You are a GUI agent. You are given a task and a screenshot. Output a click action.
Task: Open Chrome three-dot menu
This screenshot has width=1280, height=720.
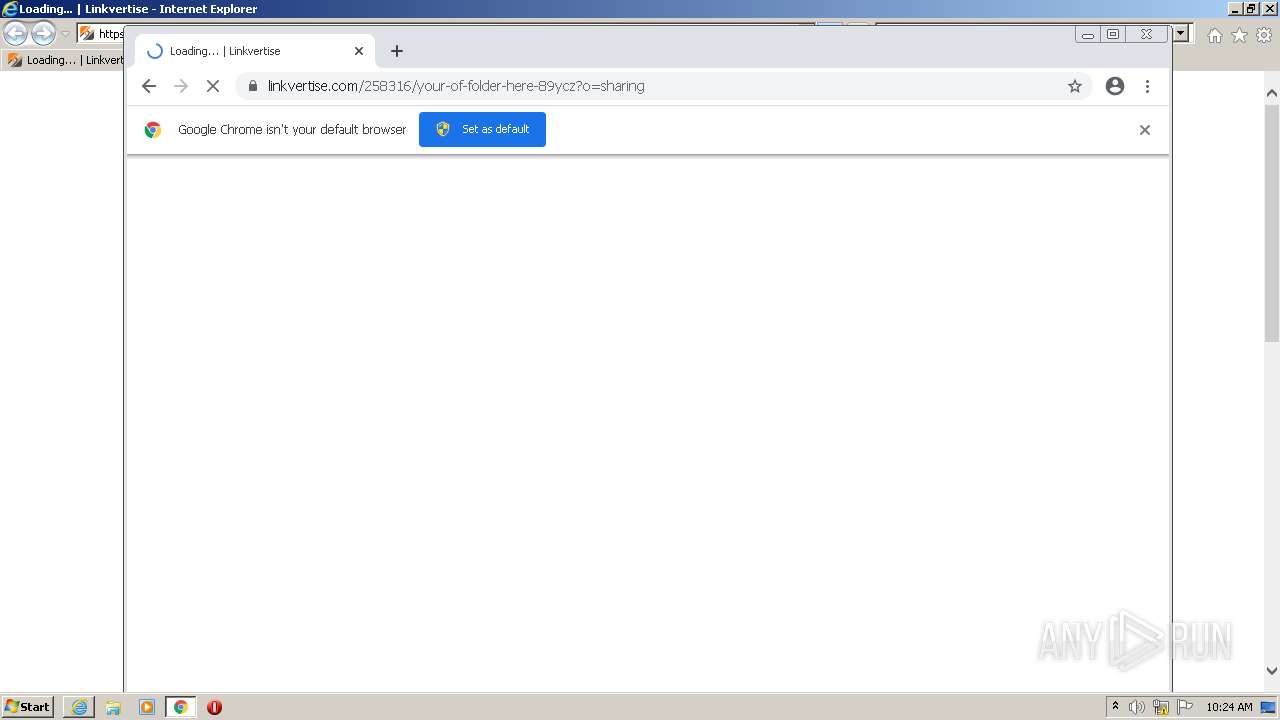point(1147,86)
